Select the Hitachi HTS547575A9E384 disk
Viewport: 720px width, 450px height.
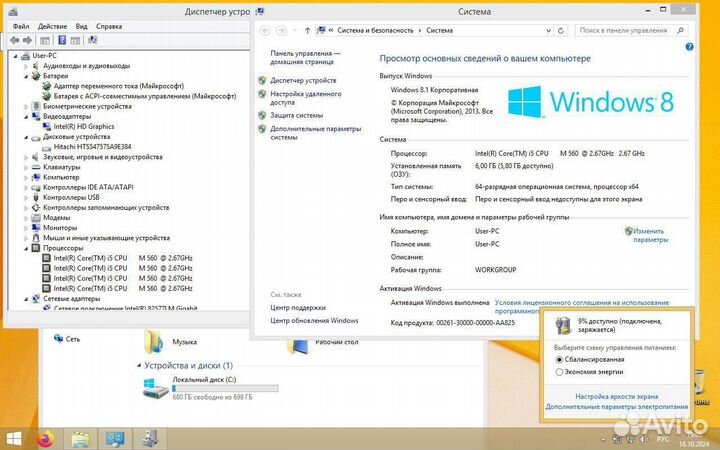click(x=92, y=146)
